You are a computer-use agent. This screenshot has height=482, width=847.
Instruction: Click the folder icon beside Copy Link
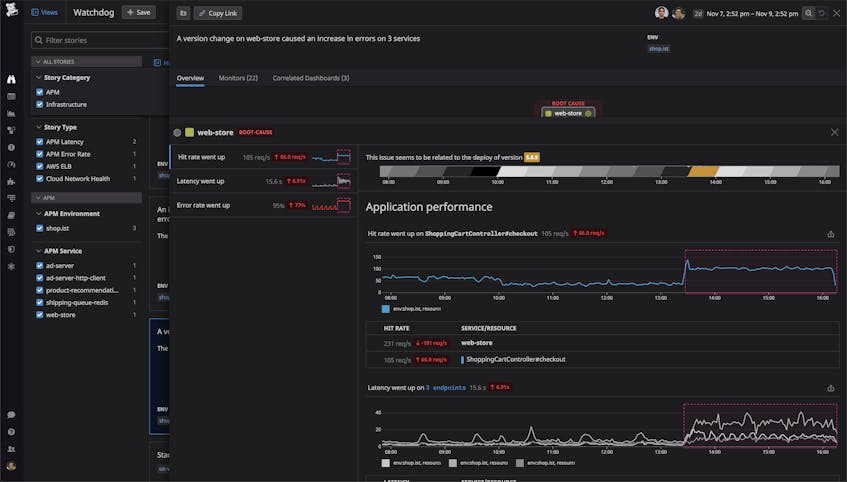[183, 13]
